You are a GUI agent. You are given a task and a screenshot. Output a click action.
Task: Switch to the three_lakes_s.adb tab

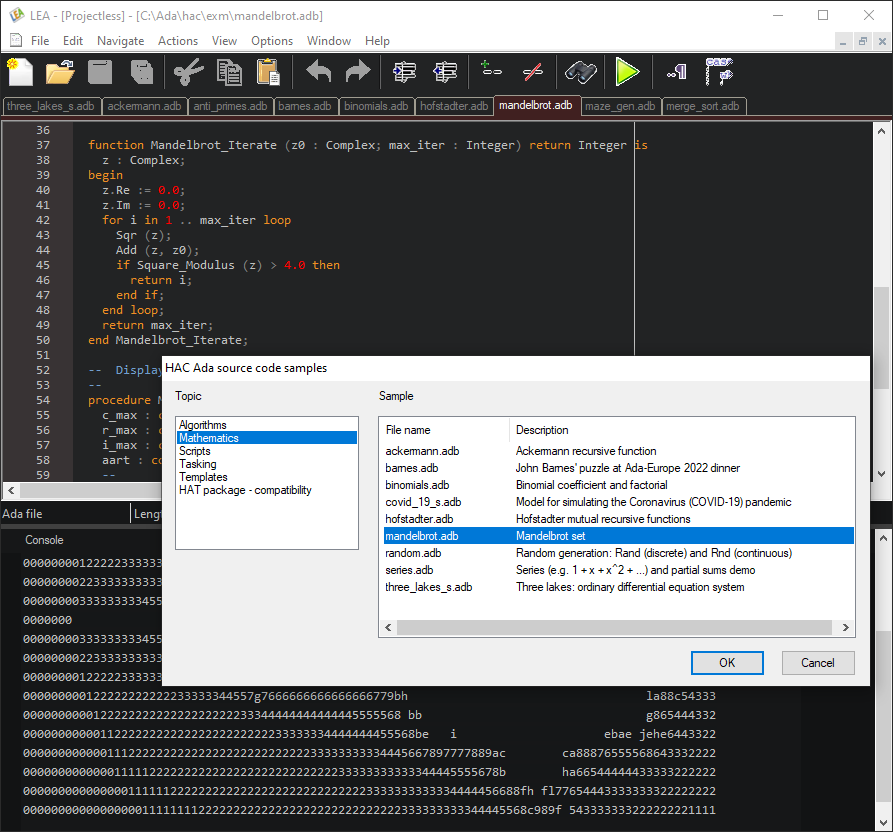tap(51, 106)
